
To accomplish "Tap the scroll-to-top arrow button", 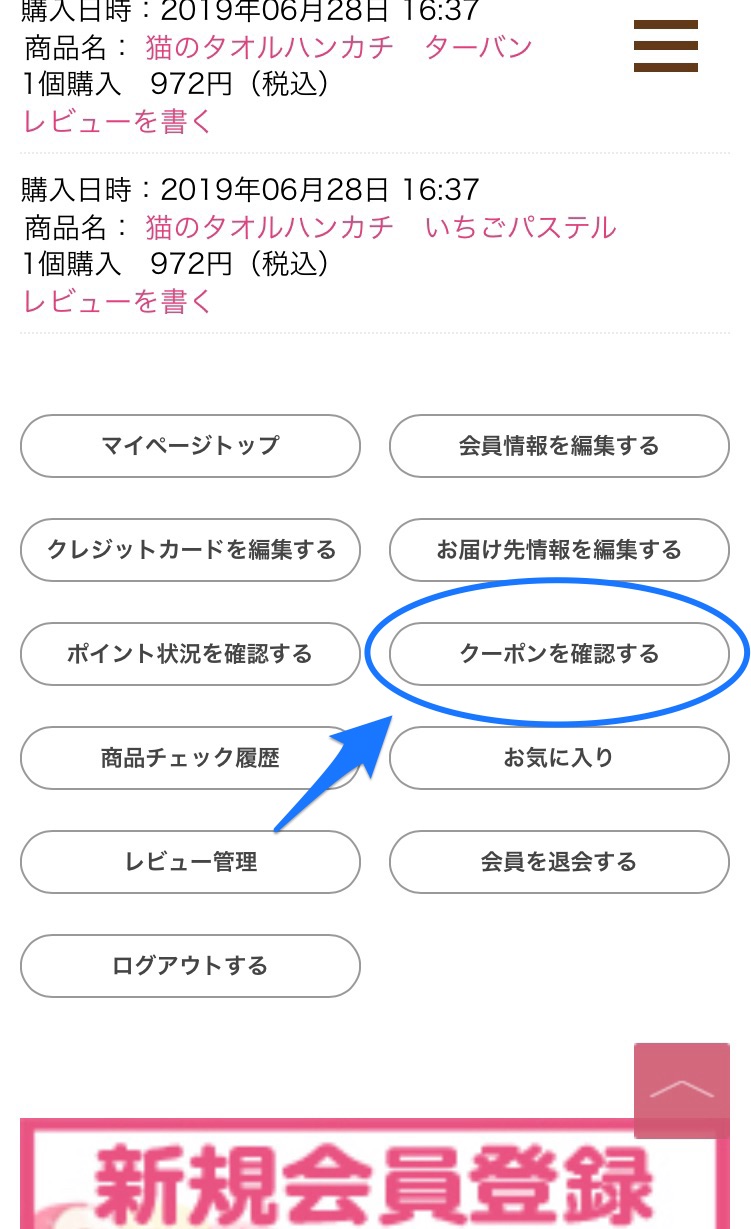I will tap(682, 1090).
